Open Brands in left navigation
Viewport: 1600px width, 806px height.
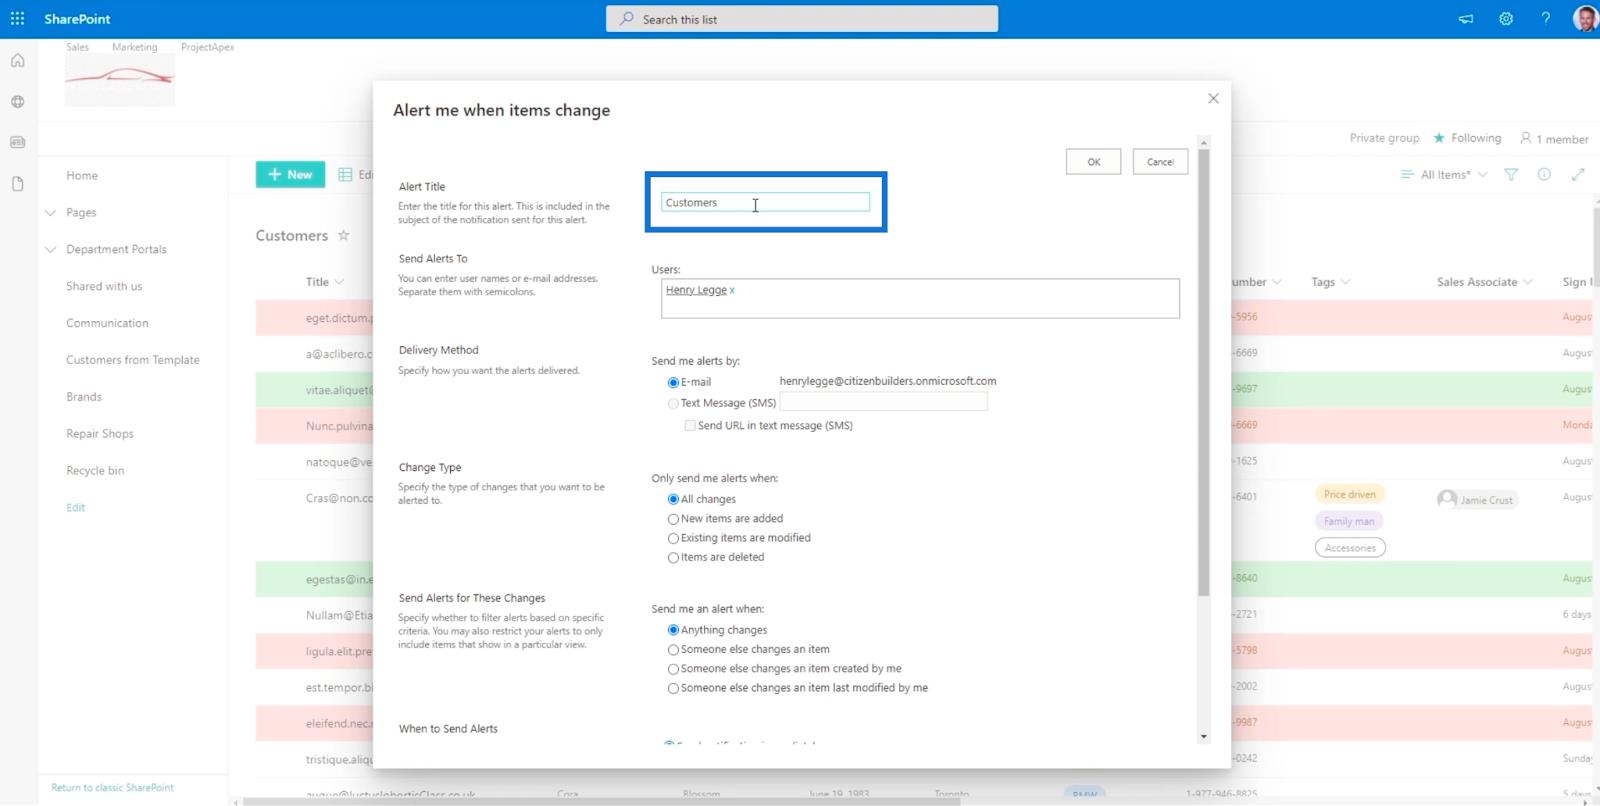click(84, 397)
